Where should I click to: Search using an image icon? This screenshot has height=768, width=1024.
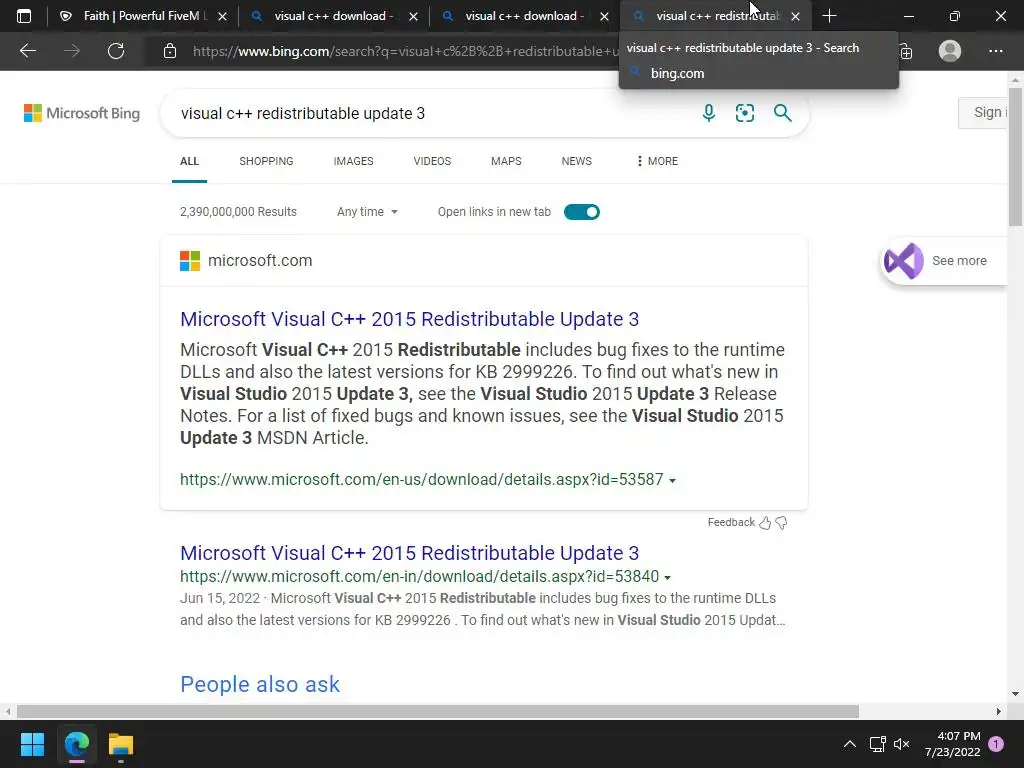tap(744, 113)
